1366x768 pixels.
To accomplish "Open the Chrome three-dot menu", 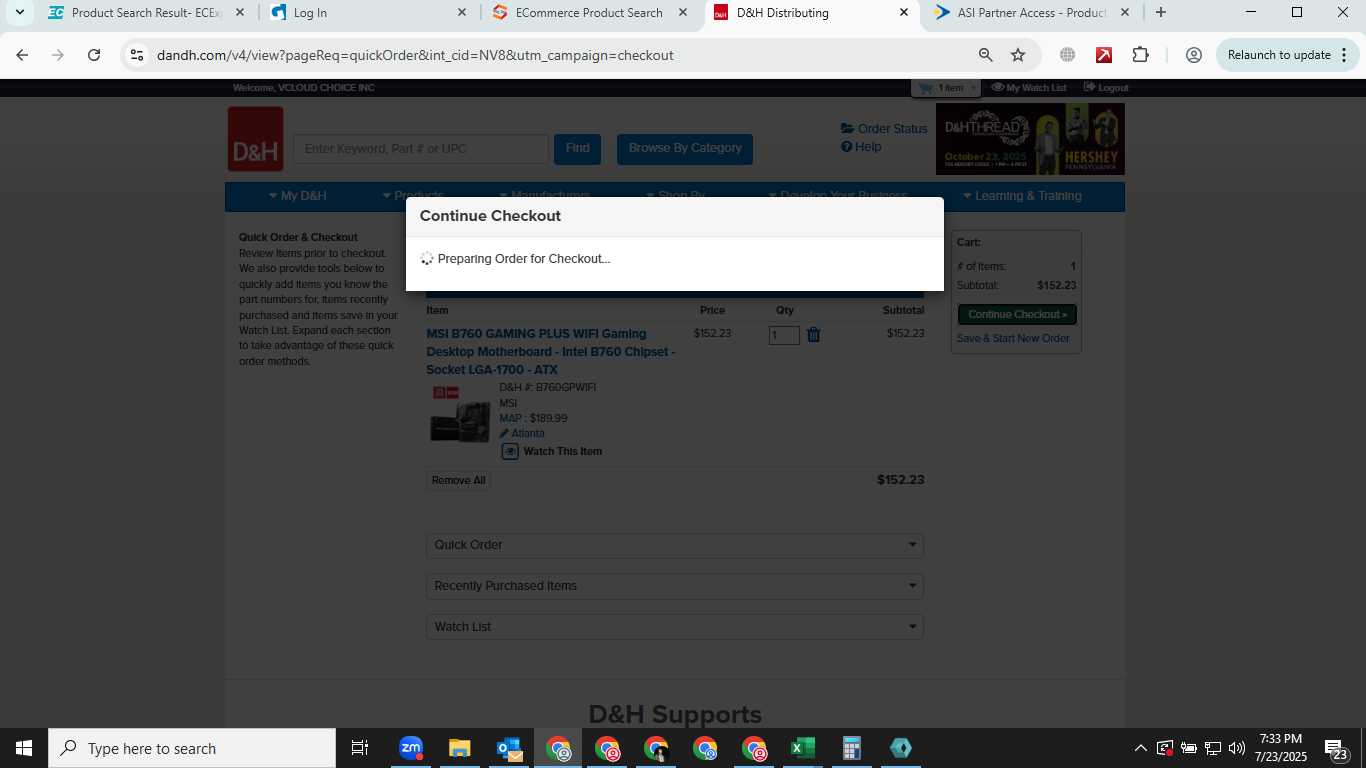I will pos(1342,55).
